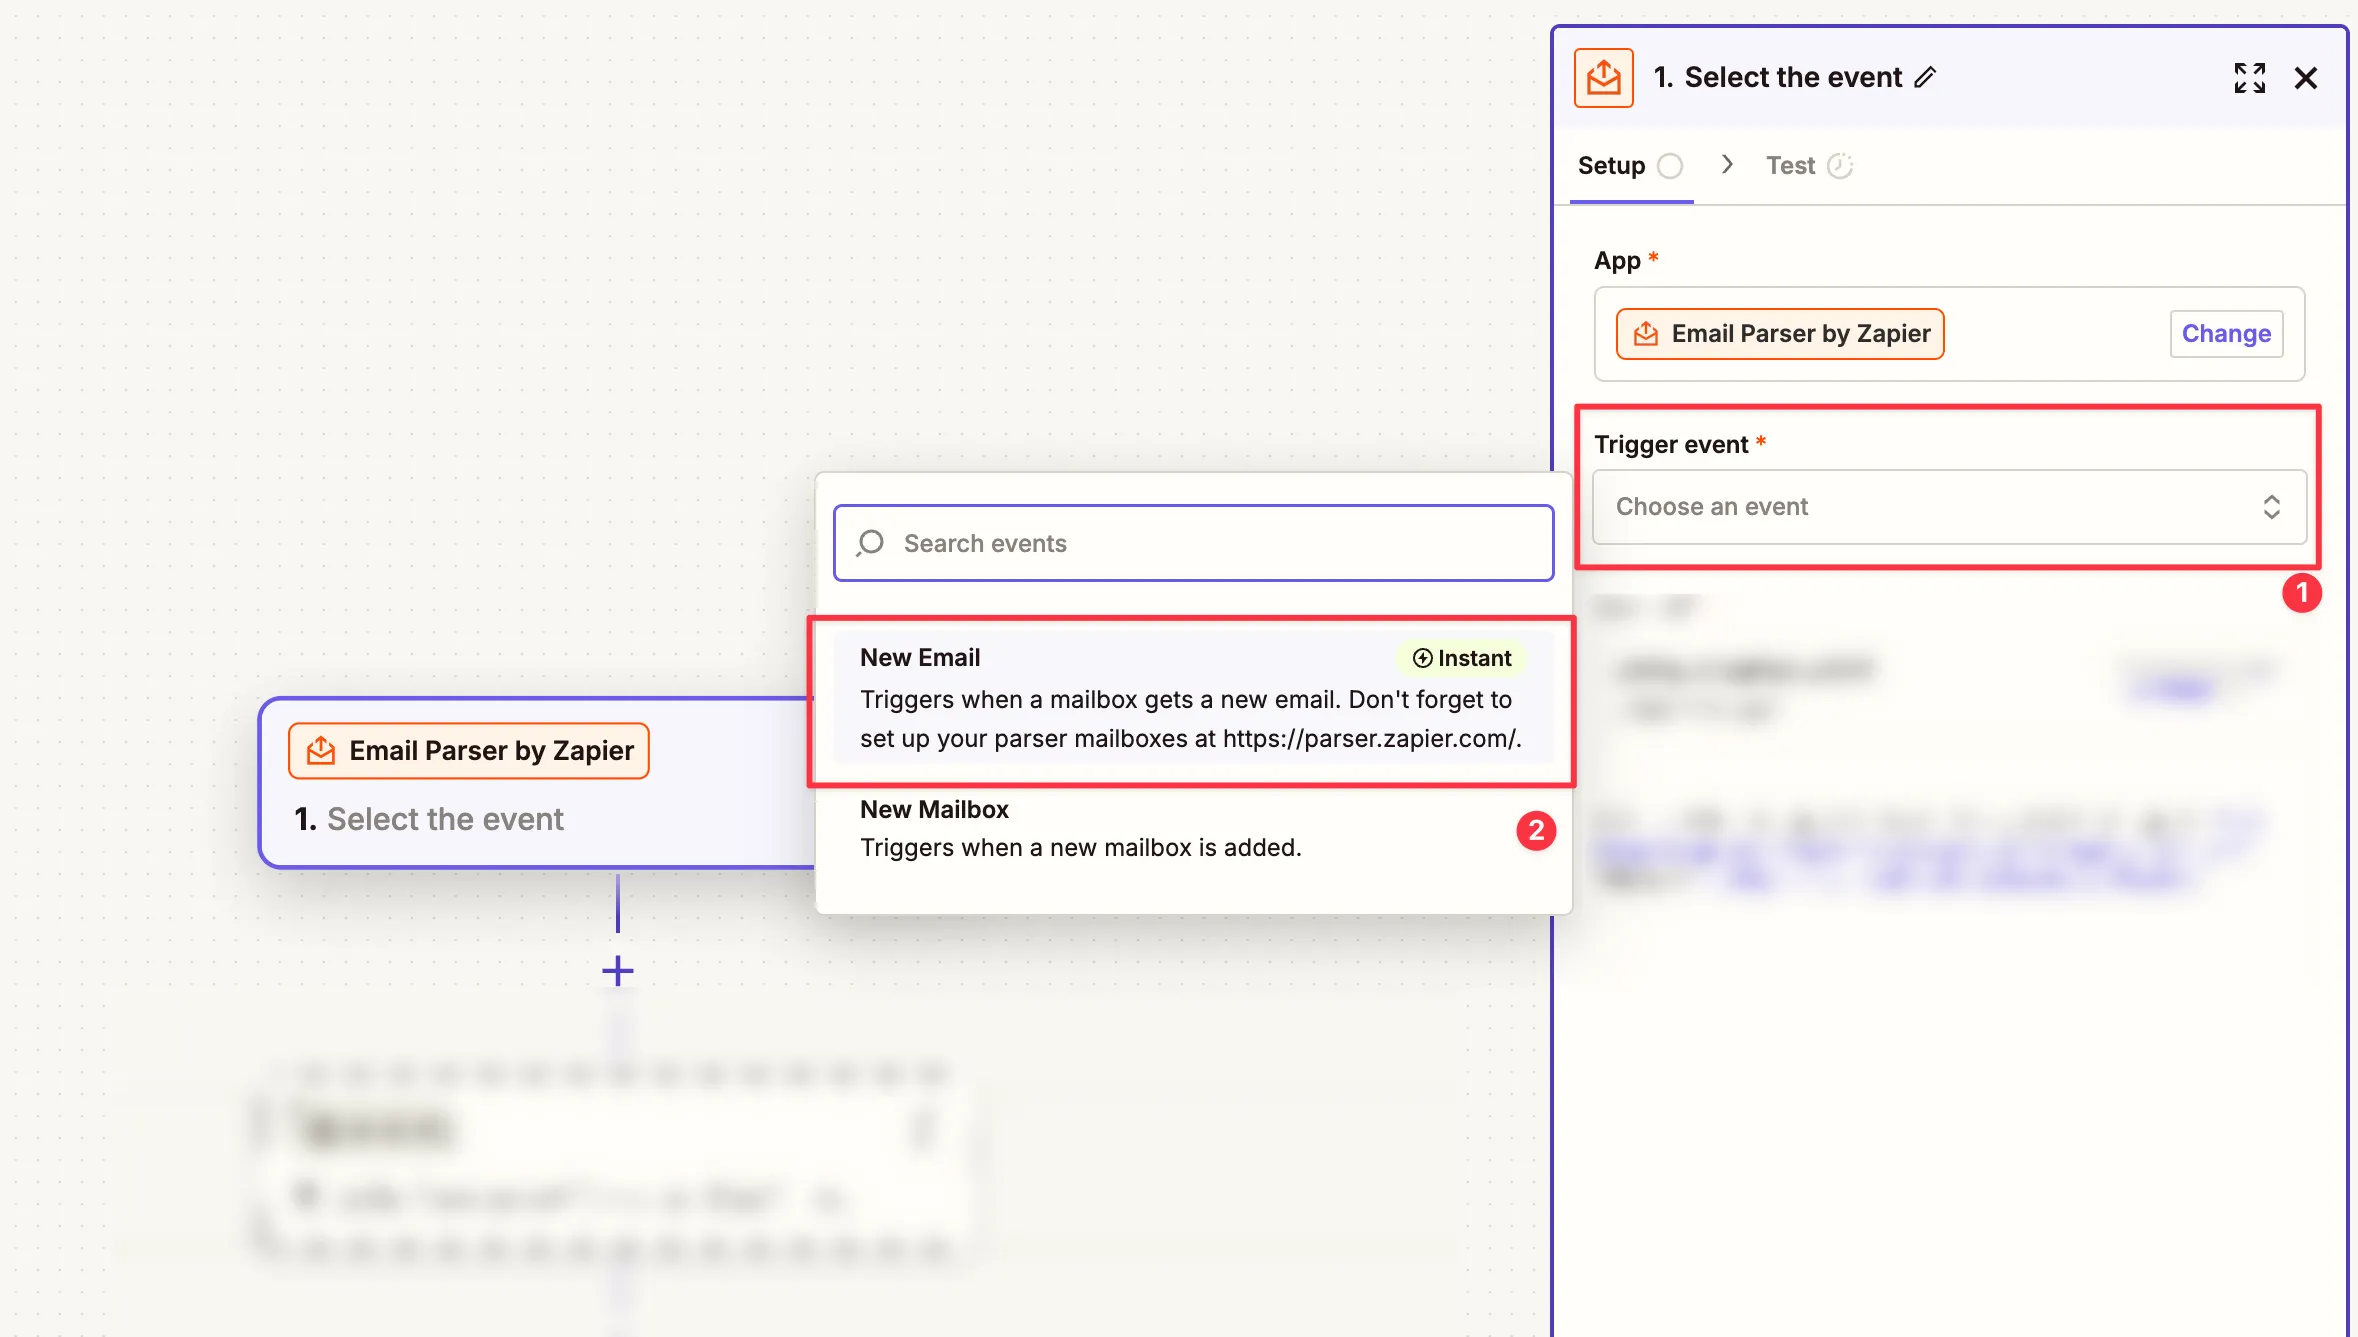
Task: Click the '1. Select the event' panel title
Action: (1777, 78)
